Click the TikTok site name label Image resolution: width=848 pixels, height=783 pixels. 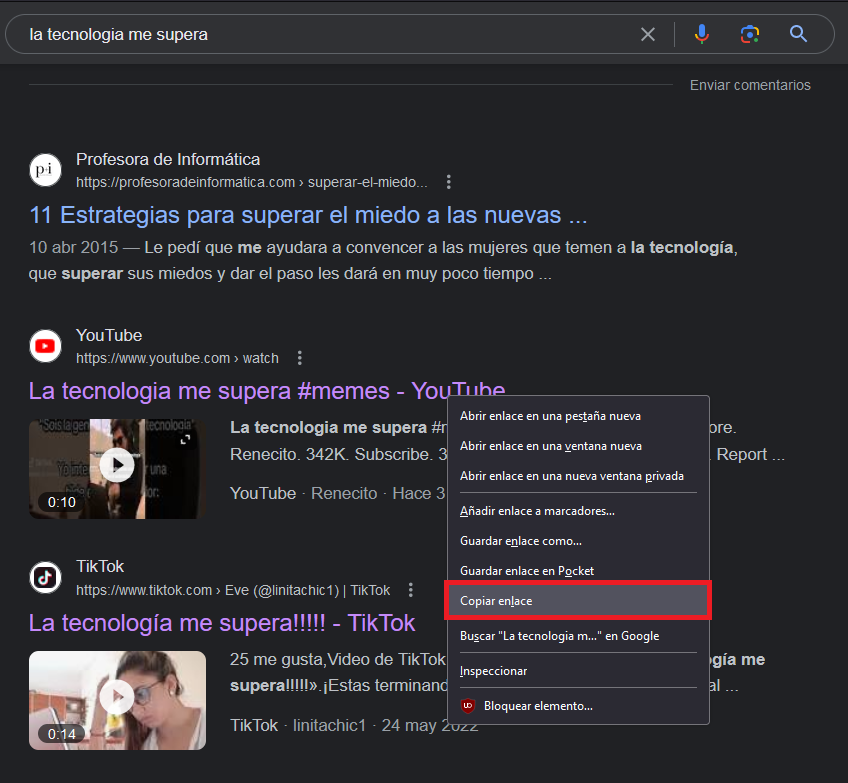click(100, 567)
